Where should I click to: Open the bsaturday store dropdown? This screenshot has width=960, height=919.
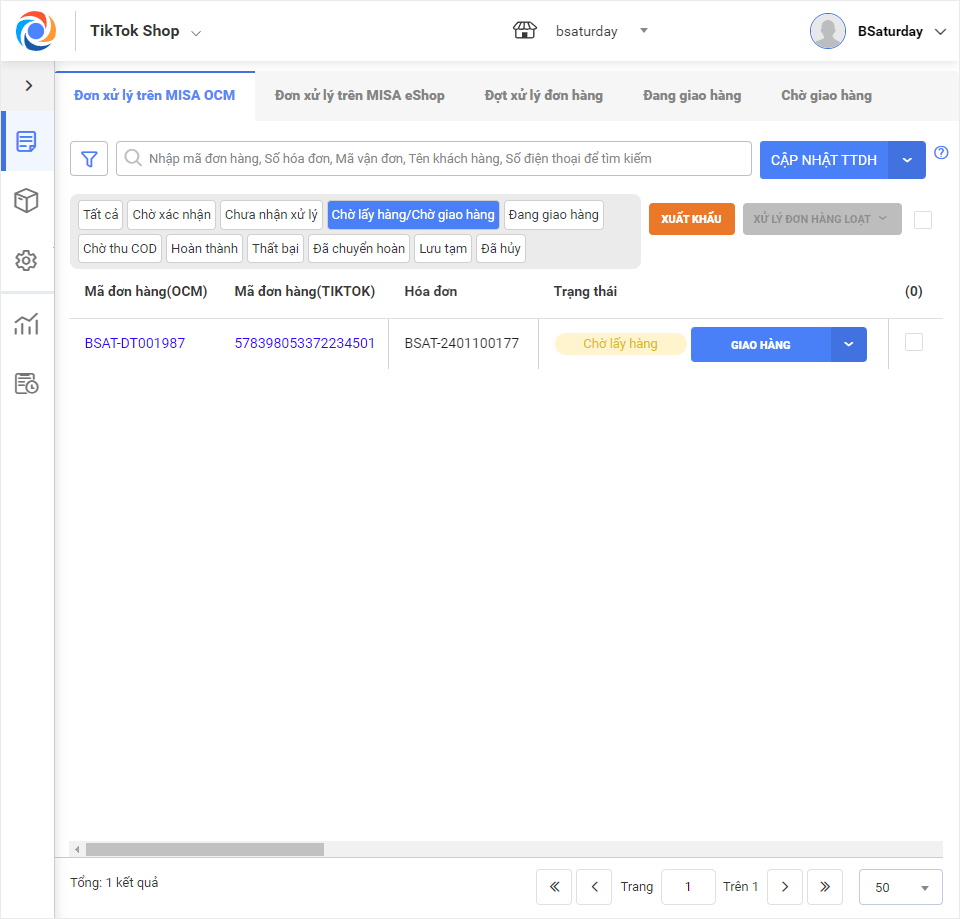[643, 30]
